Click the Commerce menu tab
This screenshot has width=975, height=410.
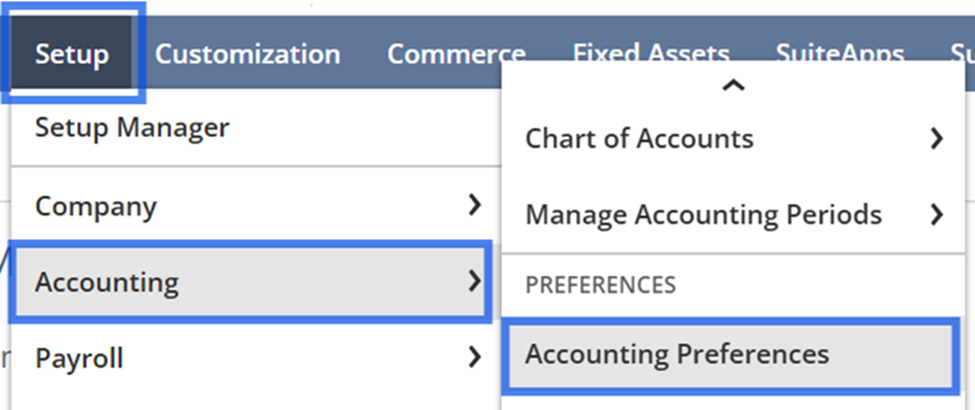456,54
